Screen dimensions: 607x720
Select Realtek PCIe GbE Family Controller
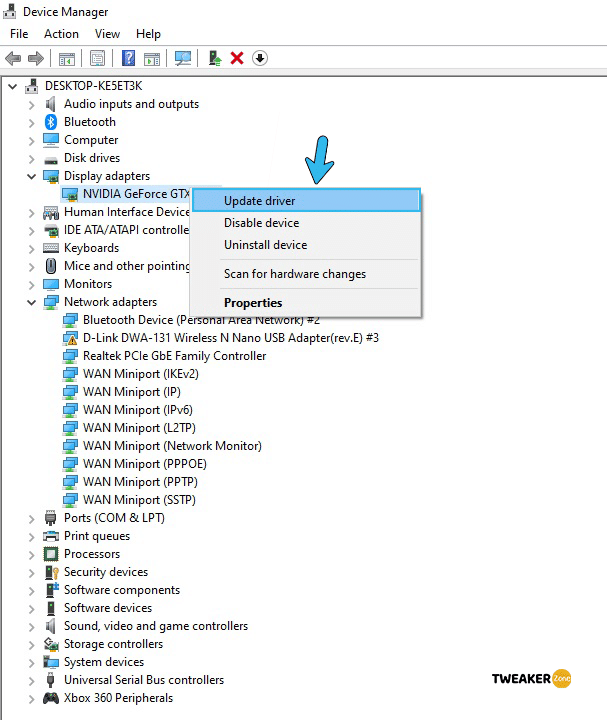[174, 356]
